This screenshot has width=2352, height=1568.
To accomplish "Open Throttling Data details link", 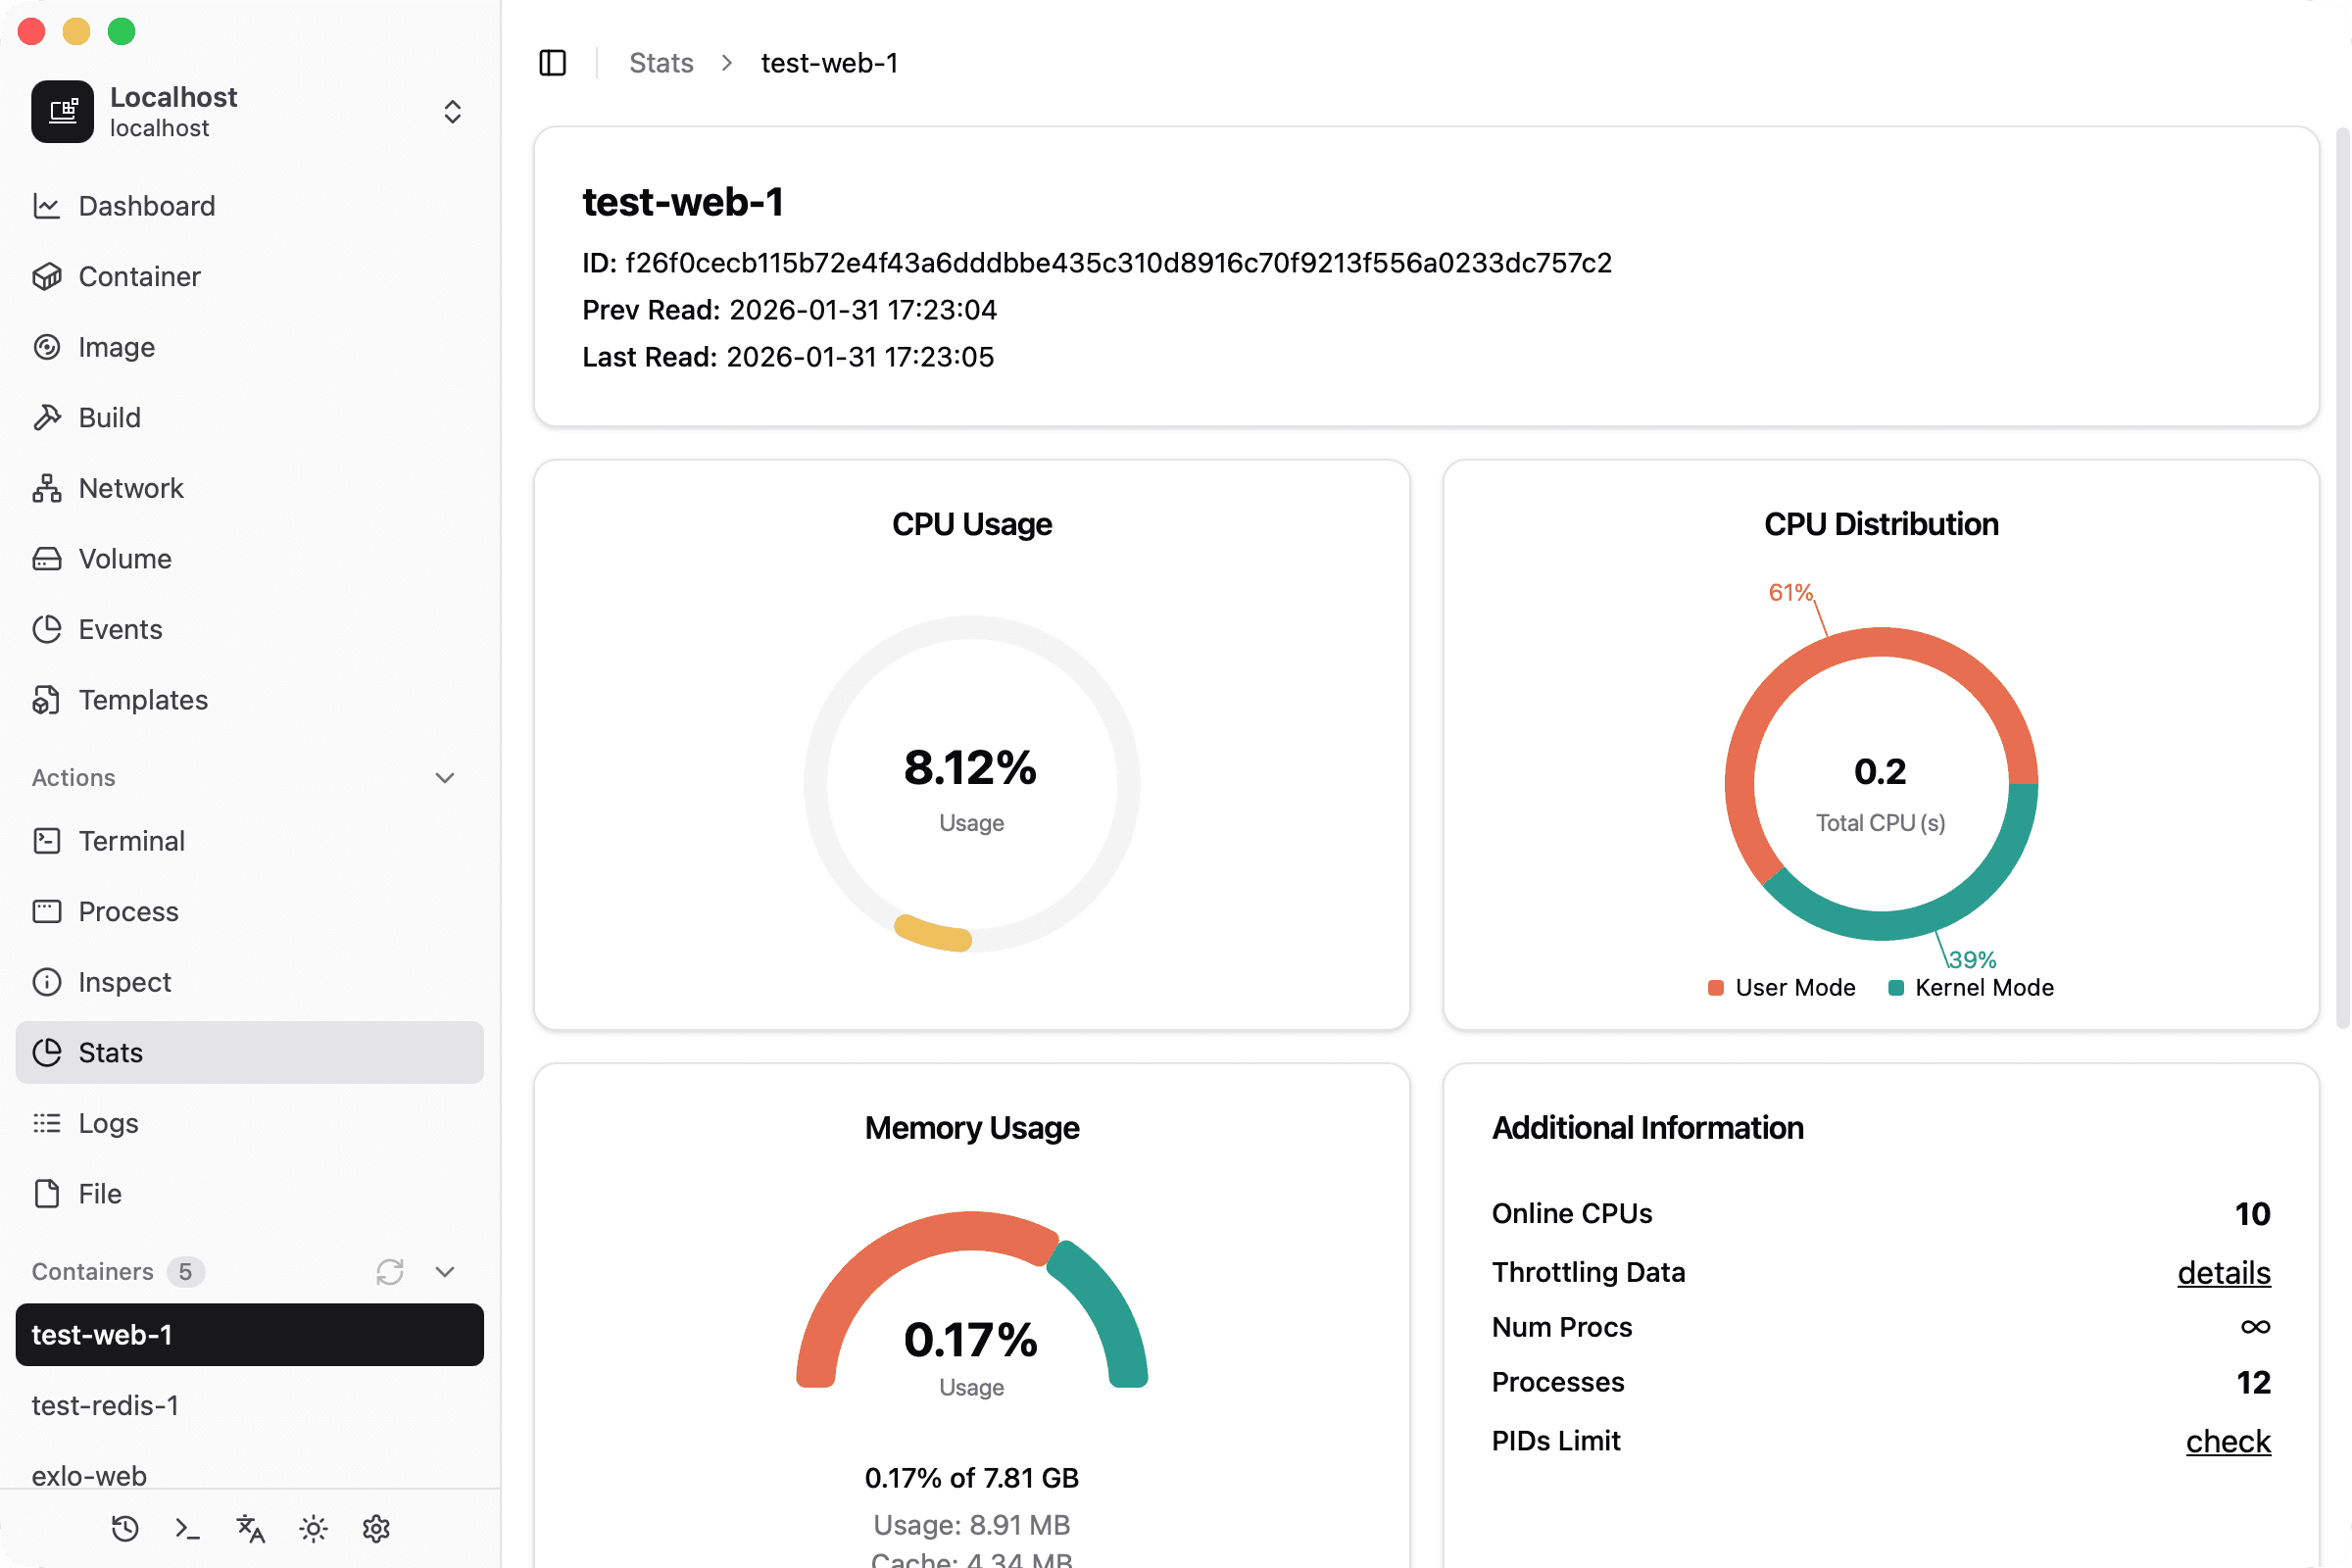I will (x=2223, y=1272).
